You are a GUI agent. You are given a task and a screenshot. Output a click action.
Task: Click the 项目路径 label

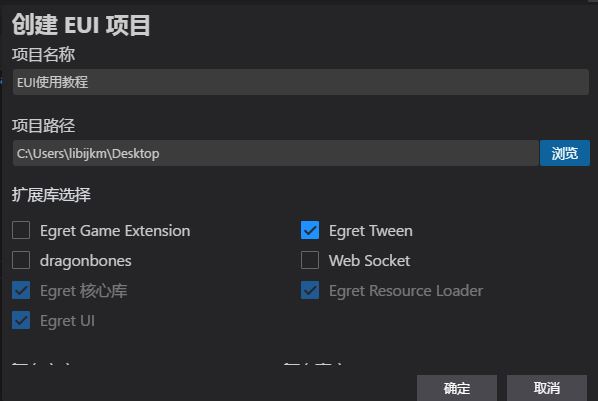[x=43, y=126]
